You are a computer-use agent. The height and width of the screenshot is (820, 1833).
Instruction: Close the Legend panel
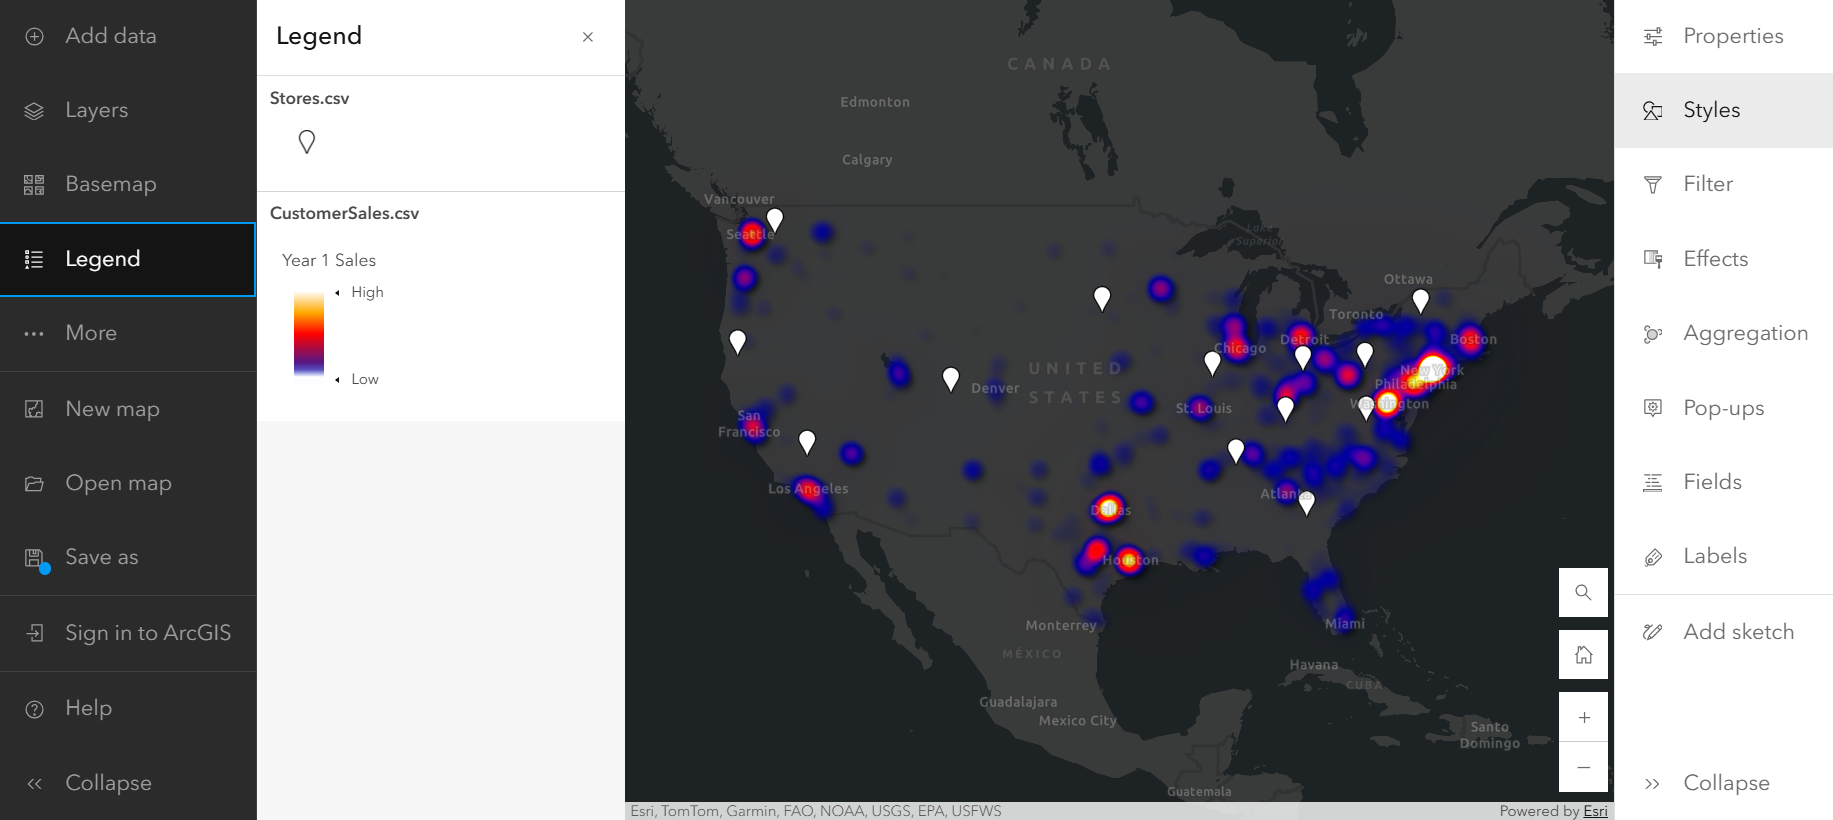point(588,37)
